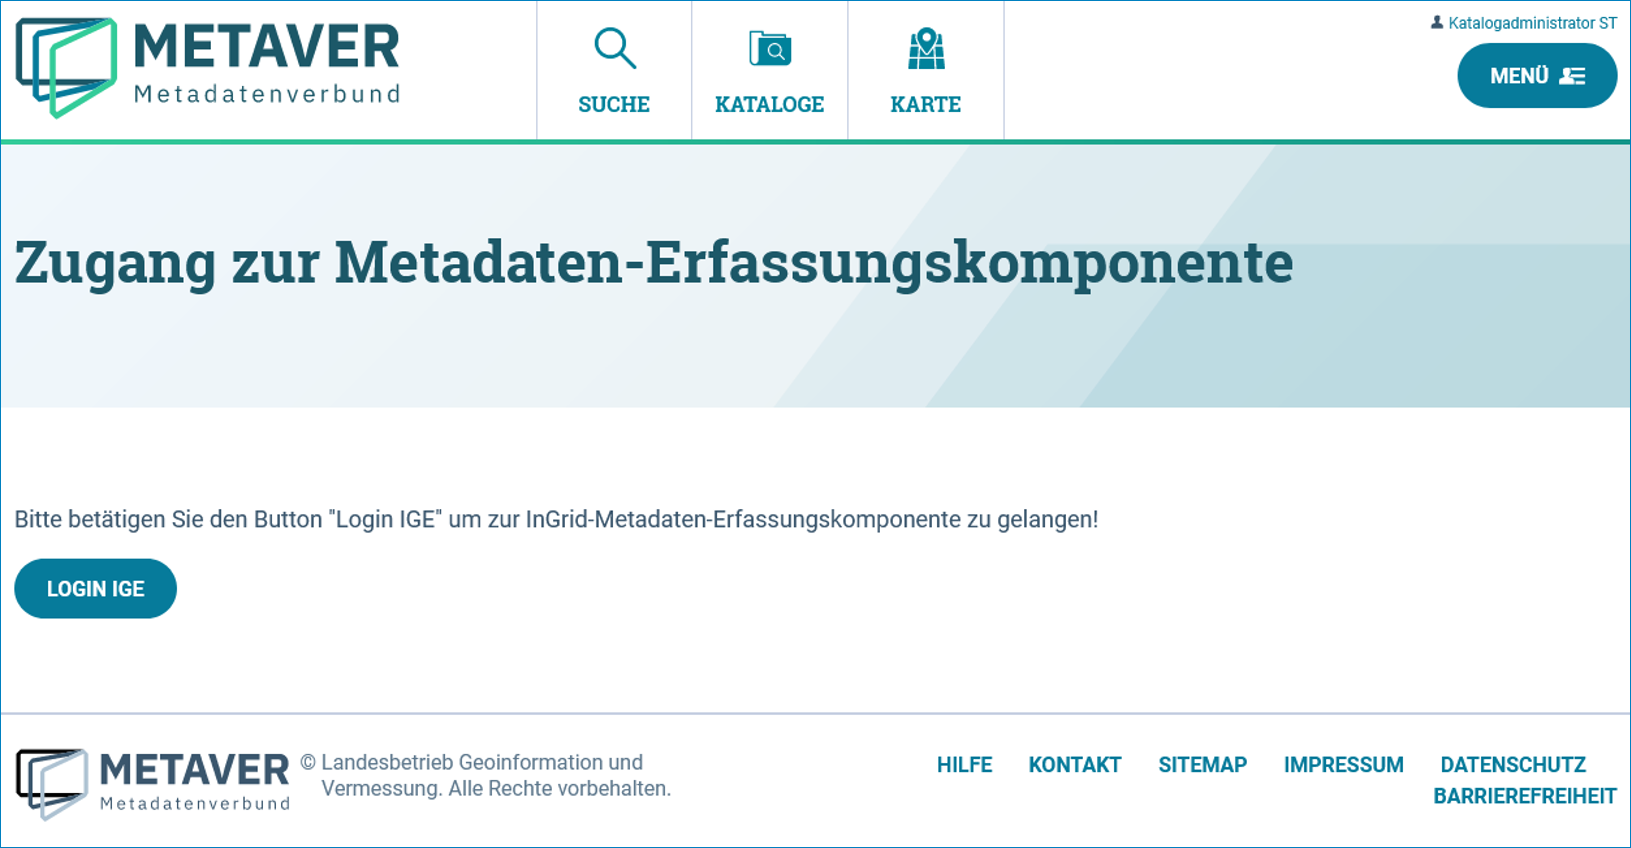
Task: Click the footer METAVER logo
Action: click(153, 783)
